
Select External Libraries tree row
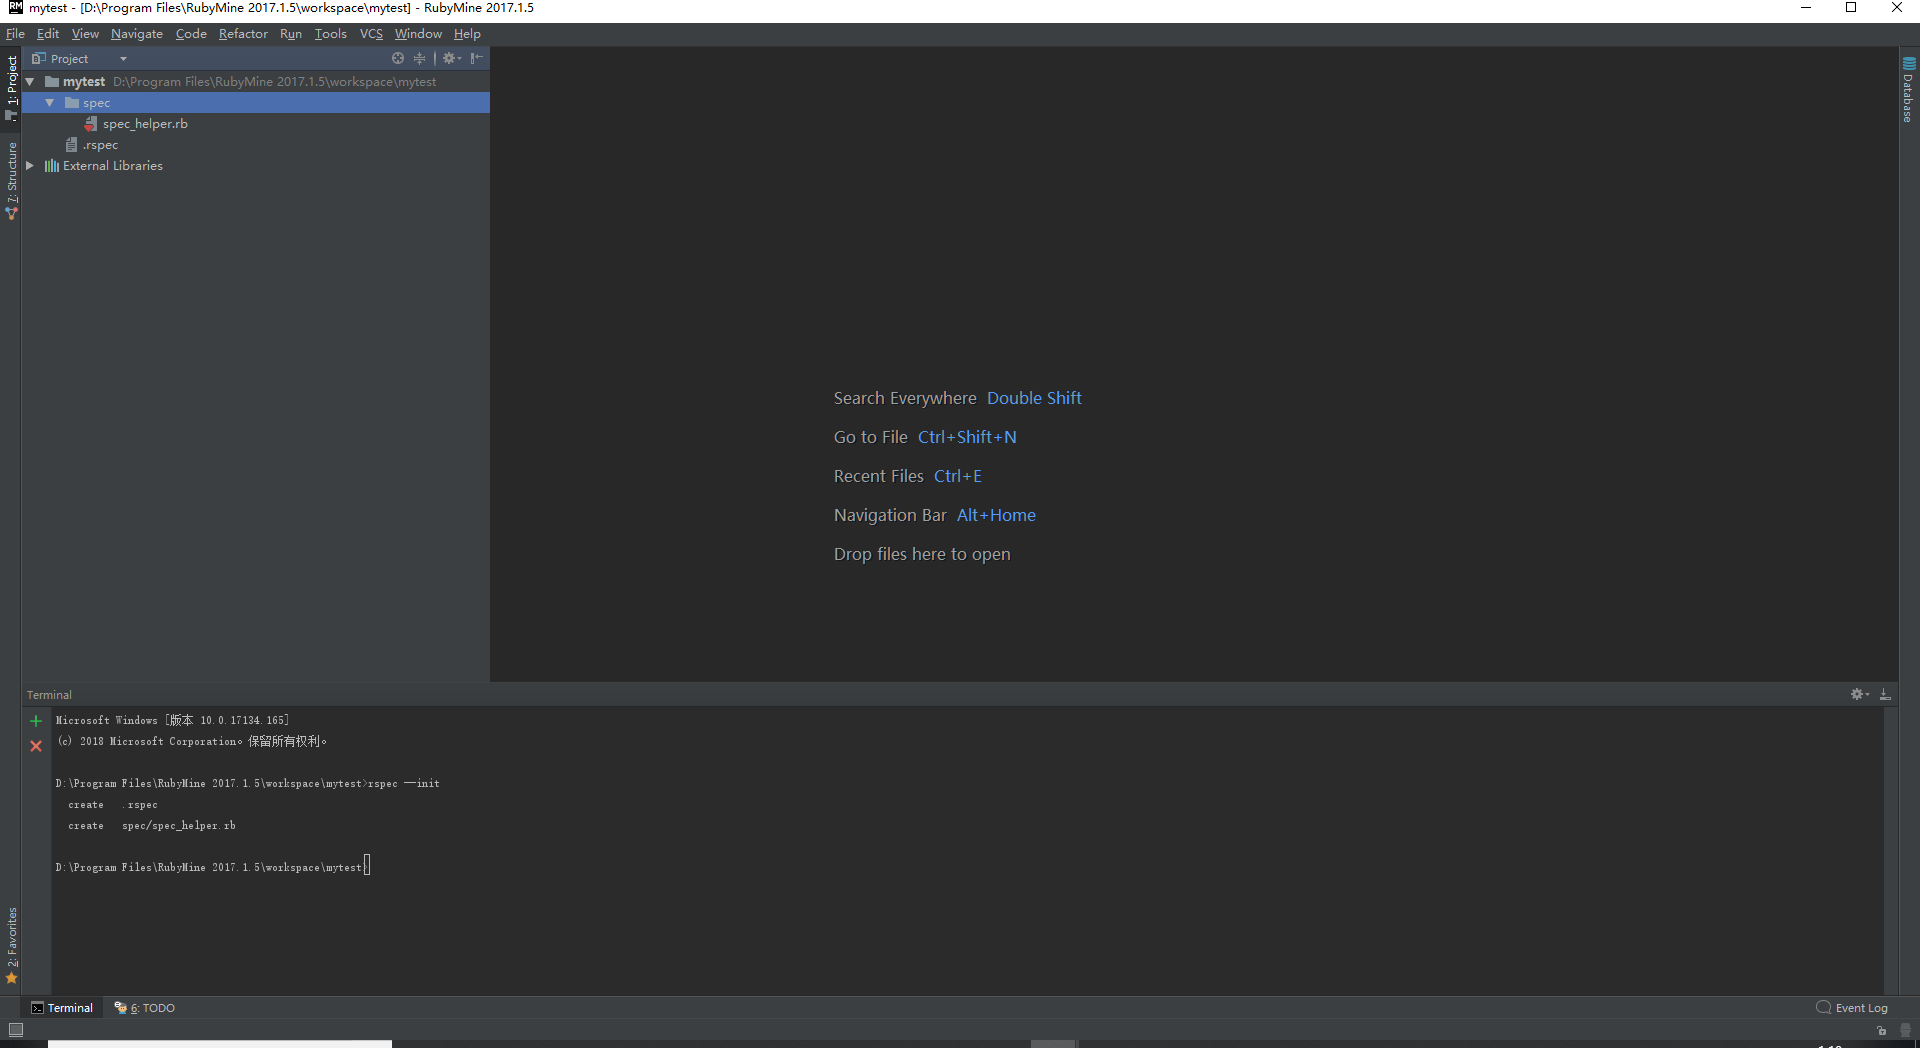256,166
